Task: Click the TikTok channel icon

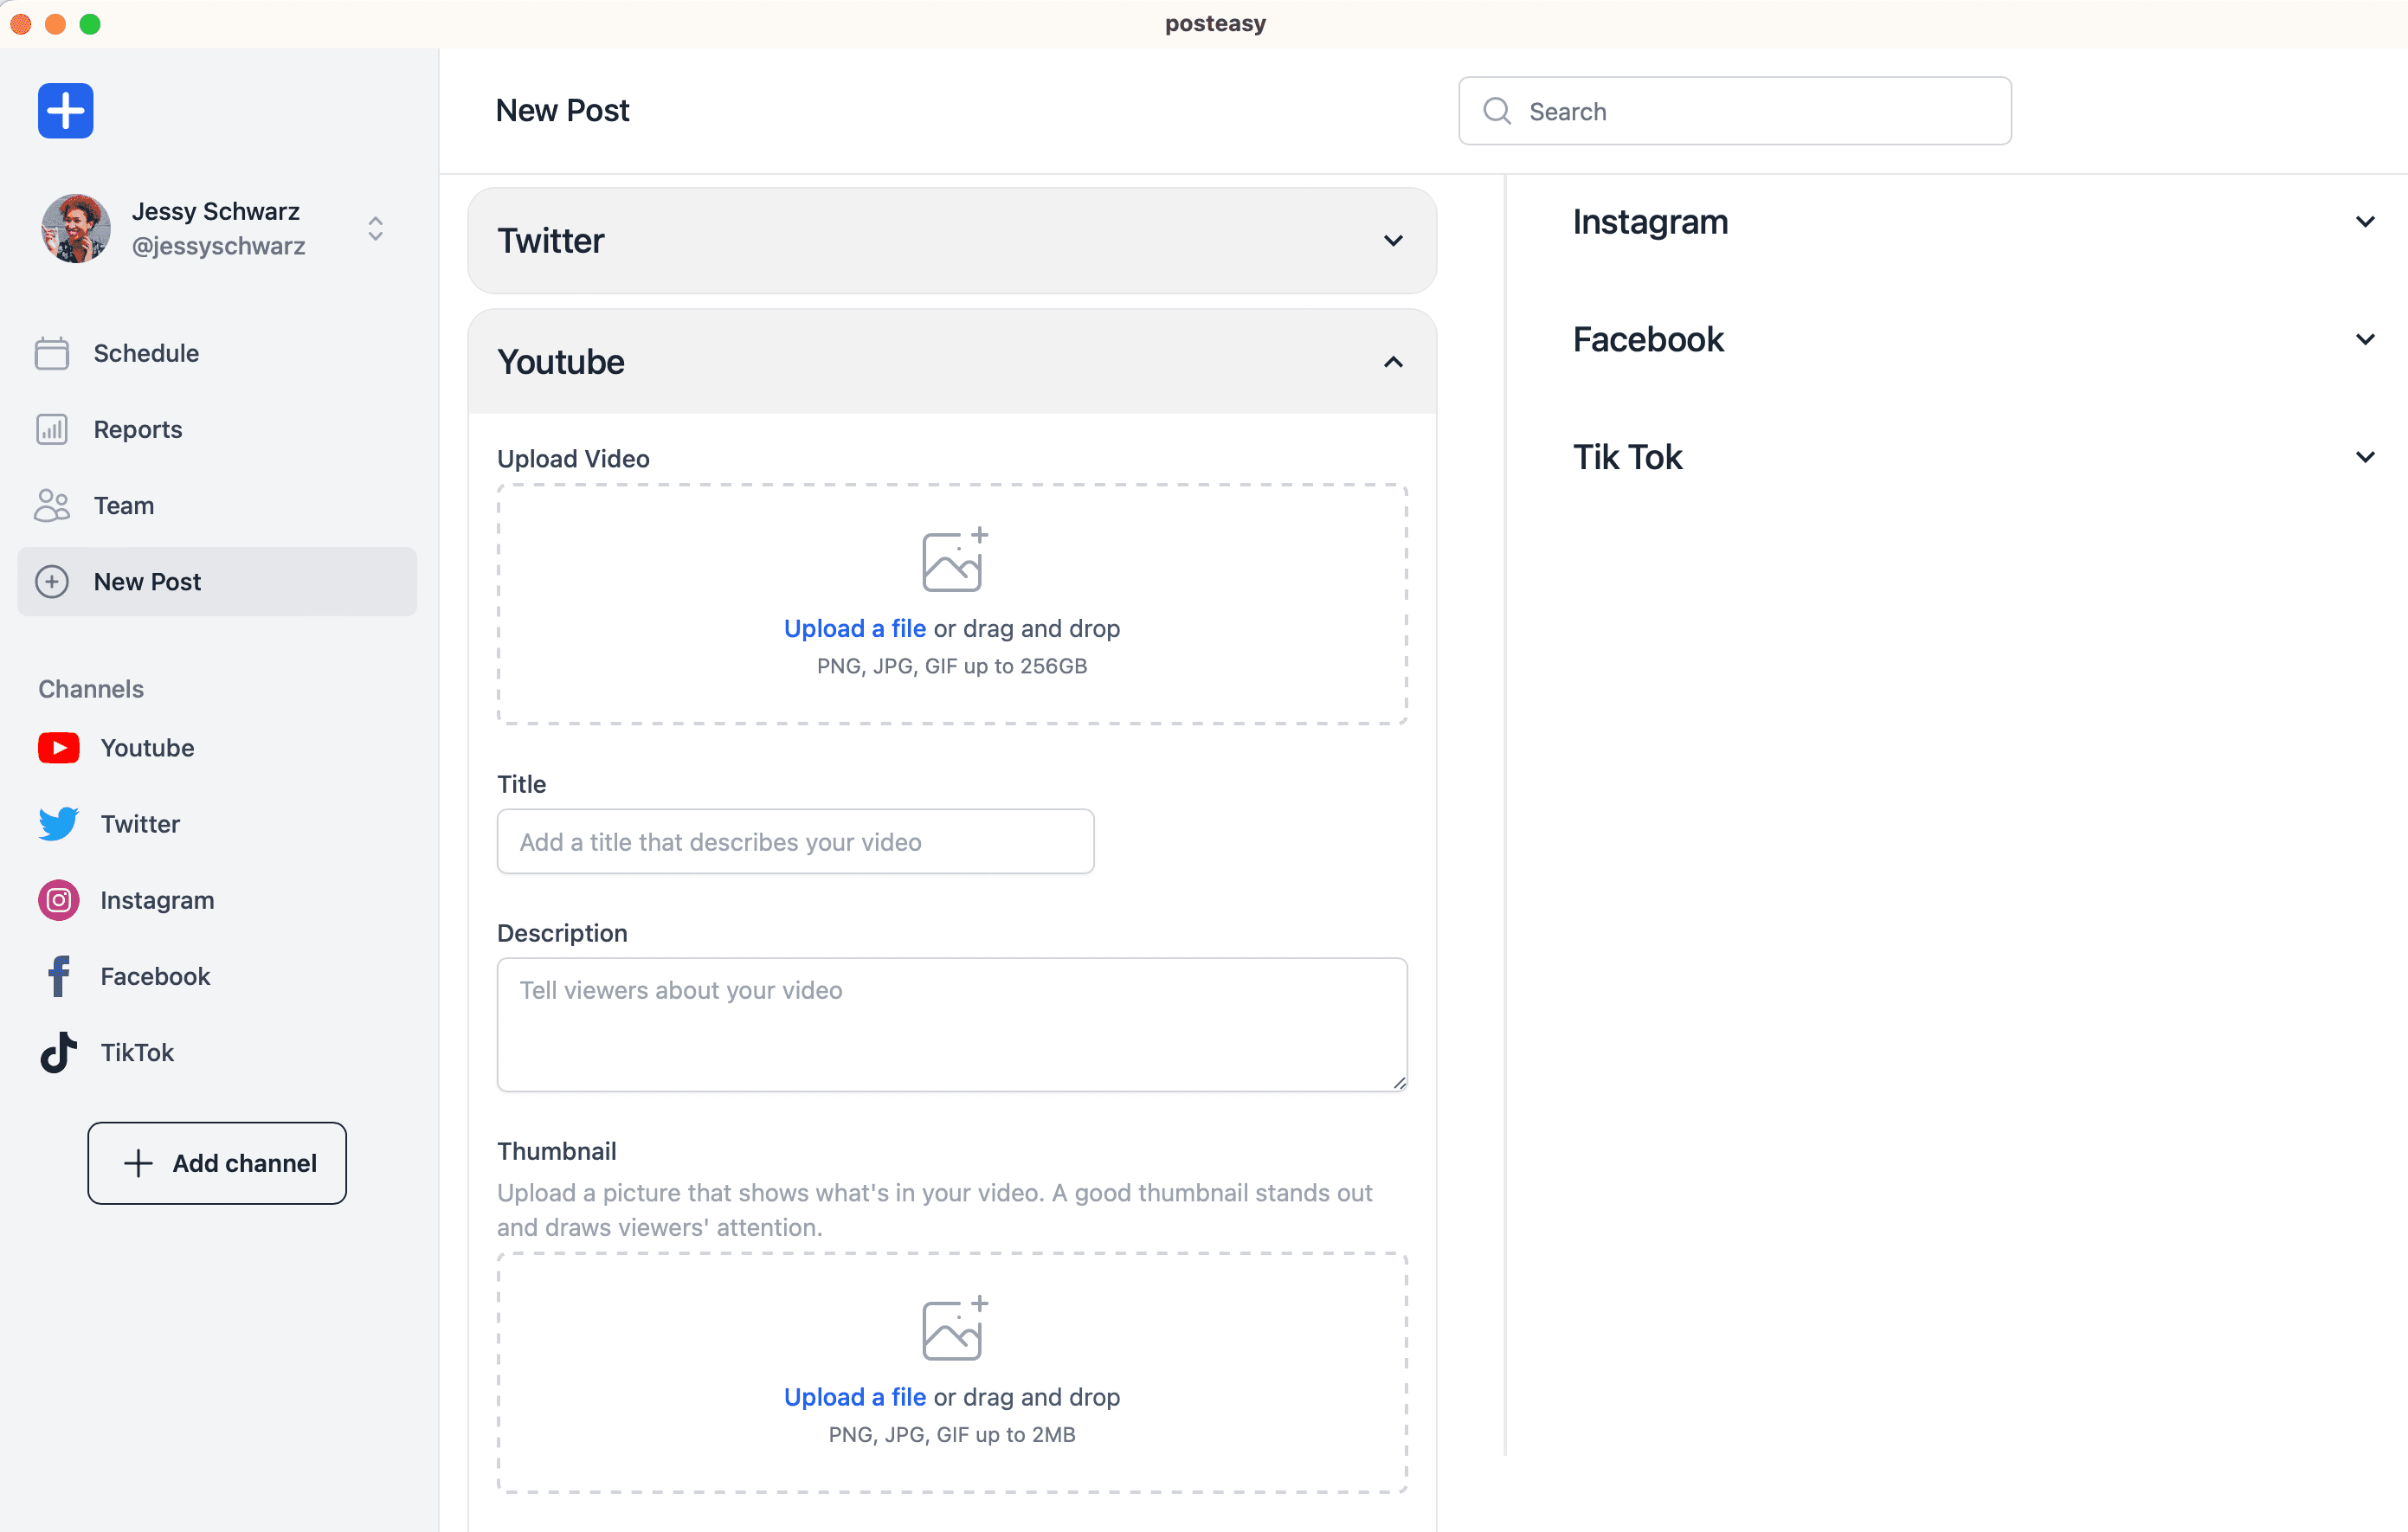Action: 59,1052
